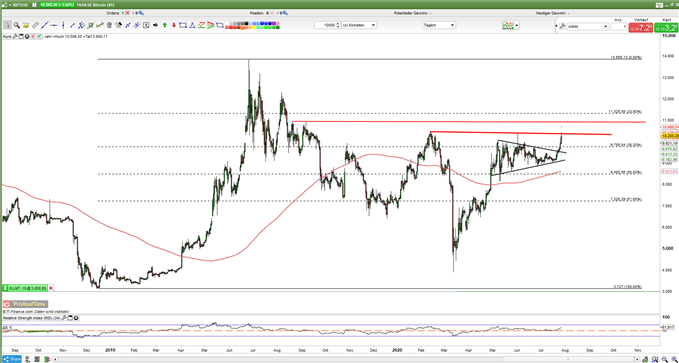Pick the dark green color swatch

pyautogui.click(x=278, y=27)
